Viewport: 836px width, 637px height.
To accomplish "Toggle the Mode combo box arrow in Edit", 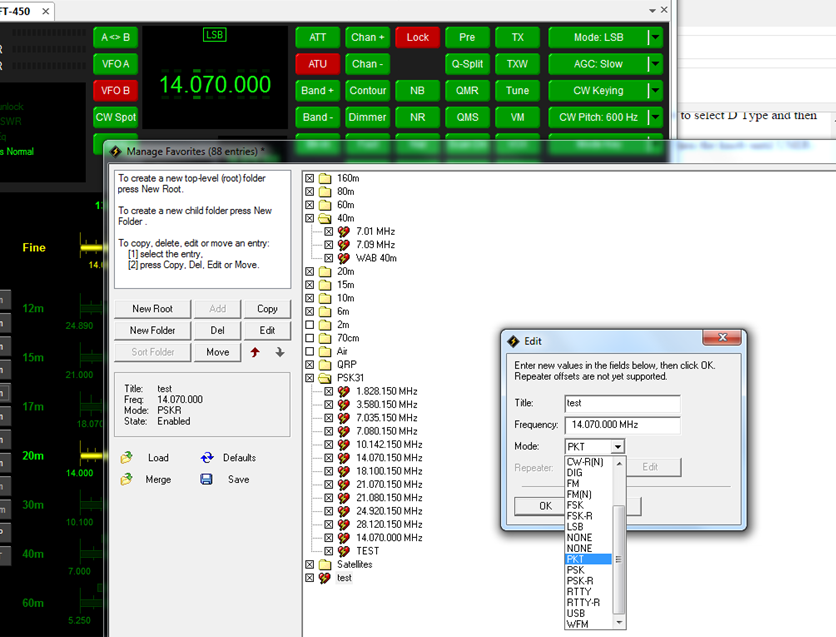I will click(x=617, y=447).
